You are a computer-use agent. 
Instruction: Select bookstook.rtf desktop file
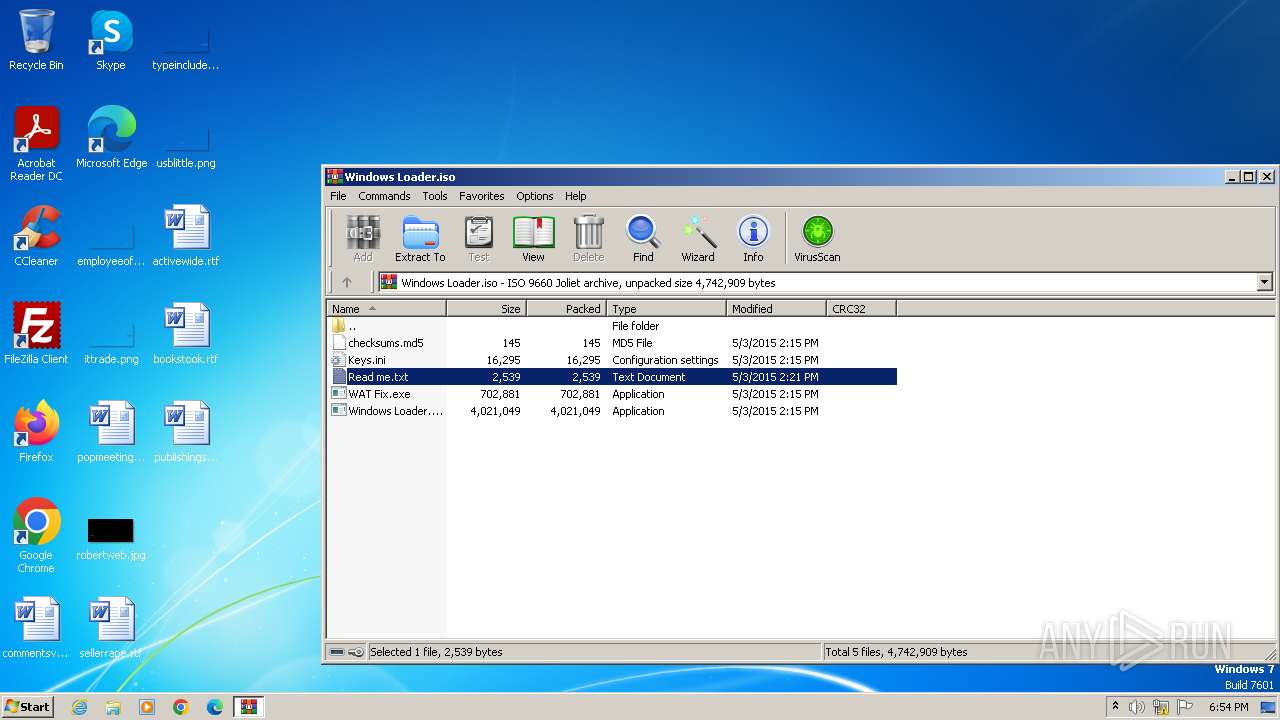[186, 334]
